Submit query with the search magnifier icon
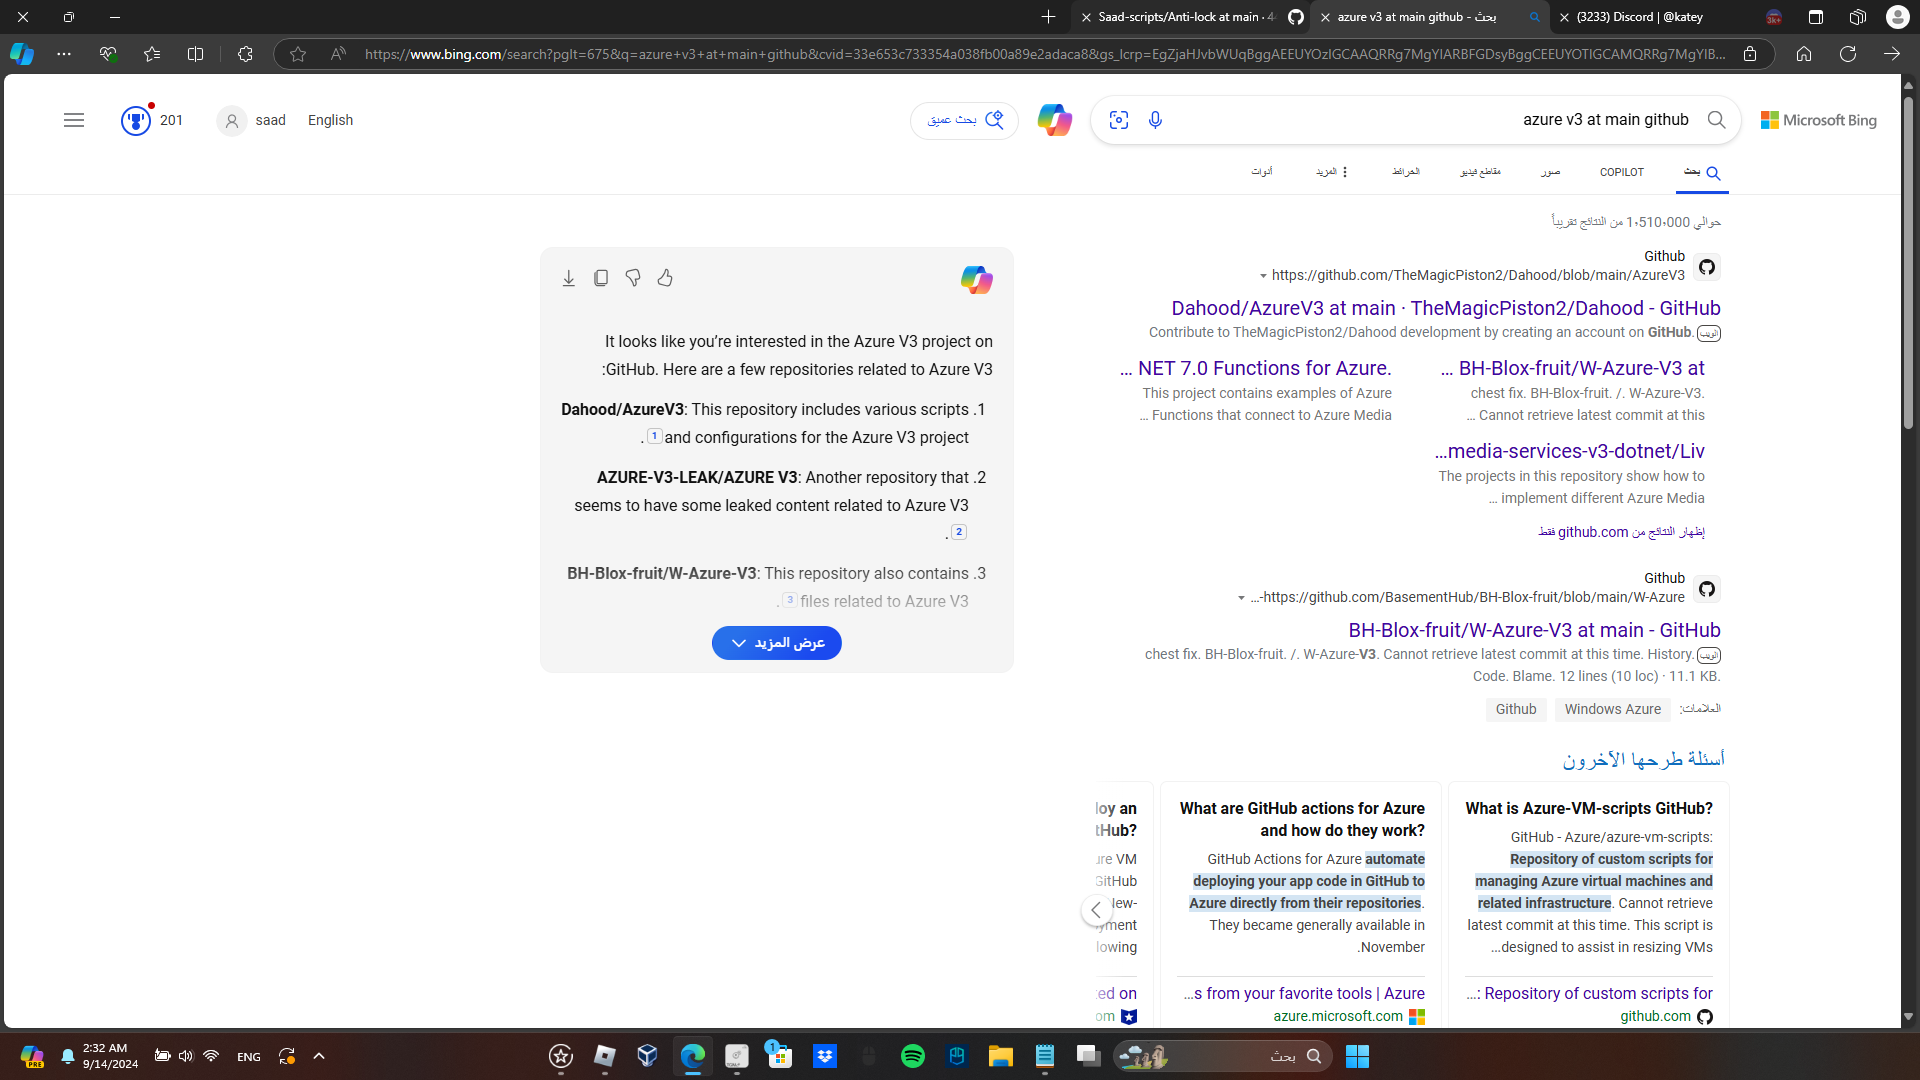The height and width of the screenshot is (1080, 1920). coord(1717,120)
